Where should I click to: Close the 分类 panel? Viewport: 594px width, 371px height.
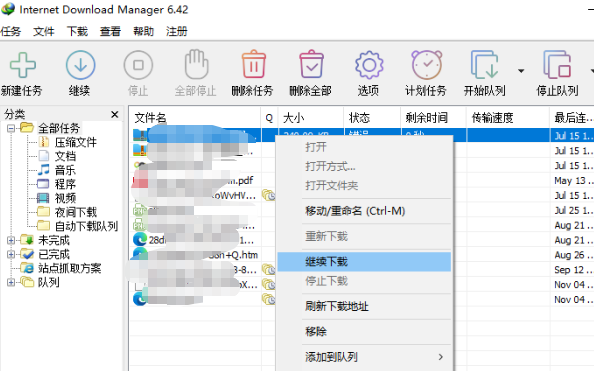coord(115,114)
